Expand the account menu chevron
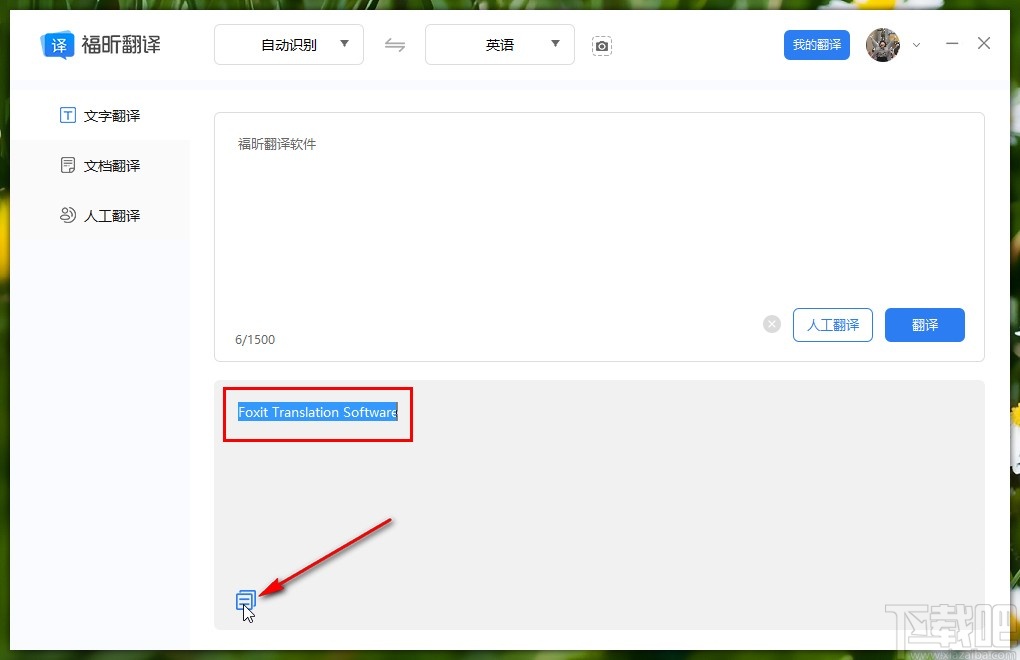 pos(917,46)
